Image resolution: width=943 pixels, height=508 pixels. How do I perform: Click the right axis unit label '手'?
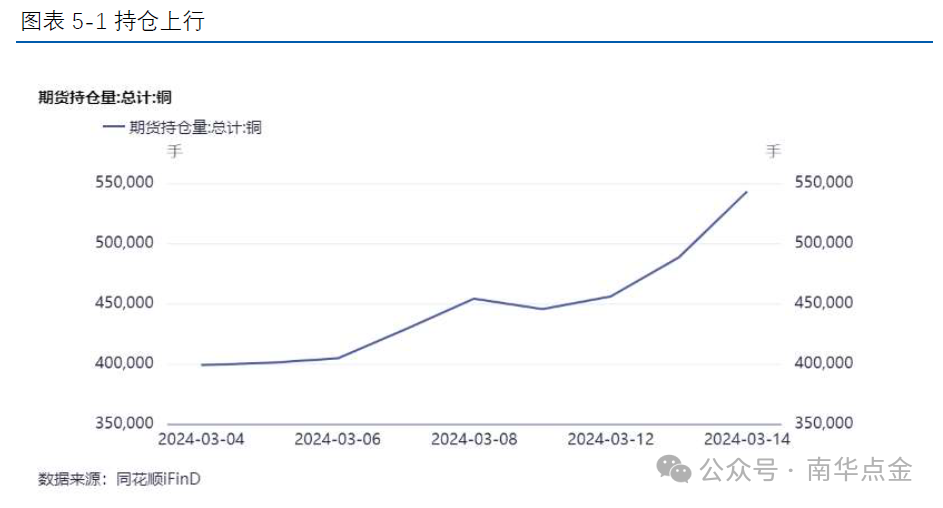[x=773, y=151]
